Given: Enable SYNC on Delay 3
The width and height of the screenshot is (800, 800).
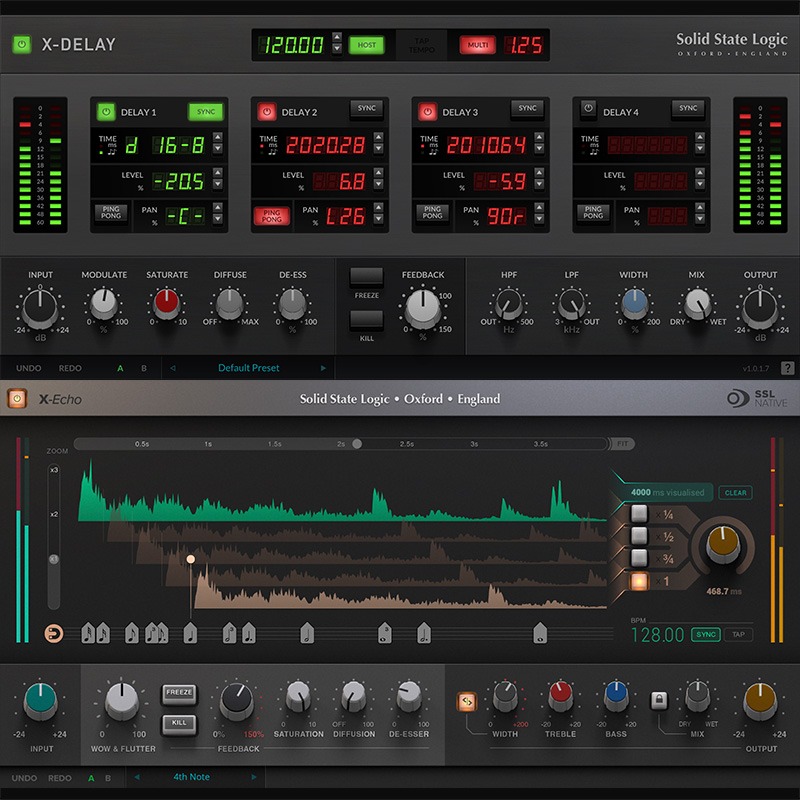Looking at the screenshot, I should (x=528, y=109).
